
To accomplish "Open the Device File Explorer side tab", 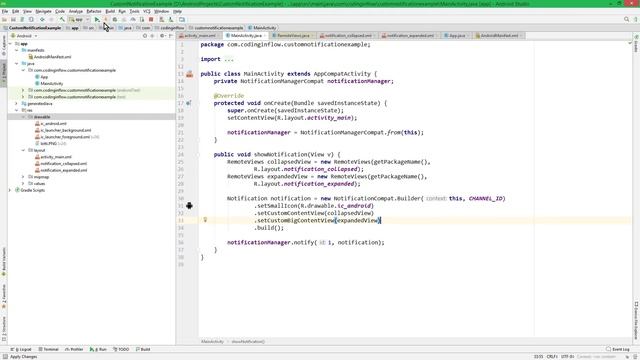I will click(x=636, y=321).
